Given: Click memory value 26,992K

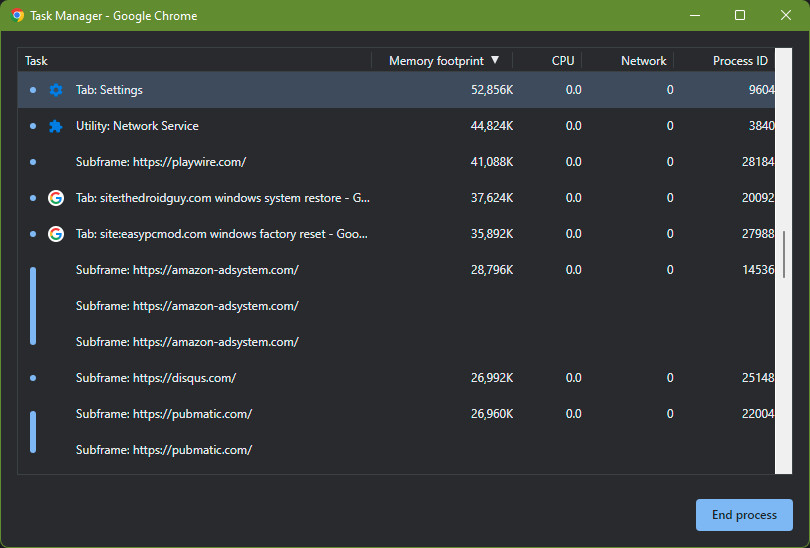Looking at the screenshot, I should 492,378.
